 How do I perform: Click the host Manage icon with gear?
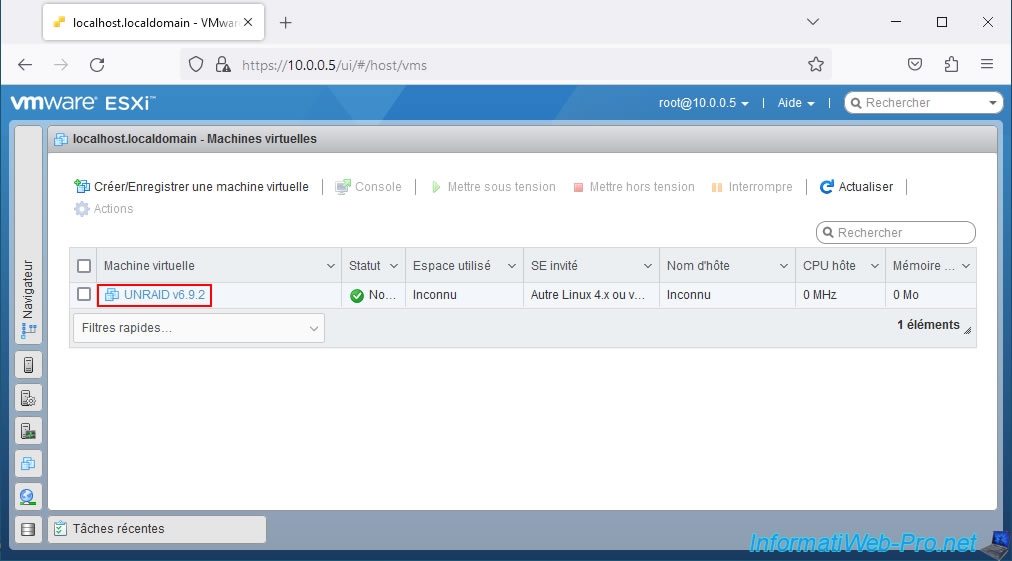pyautogui.click(x=28, y=398)
